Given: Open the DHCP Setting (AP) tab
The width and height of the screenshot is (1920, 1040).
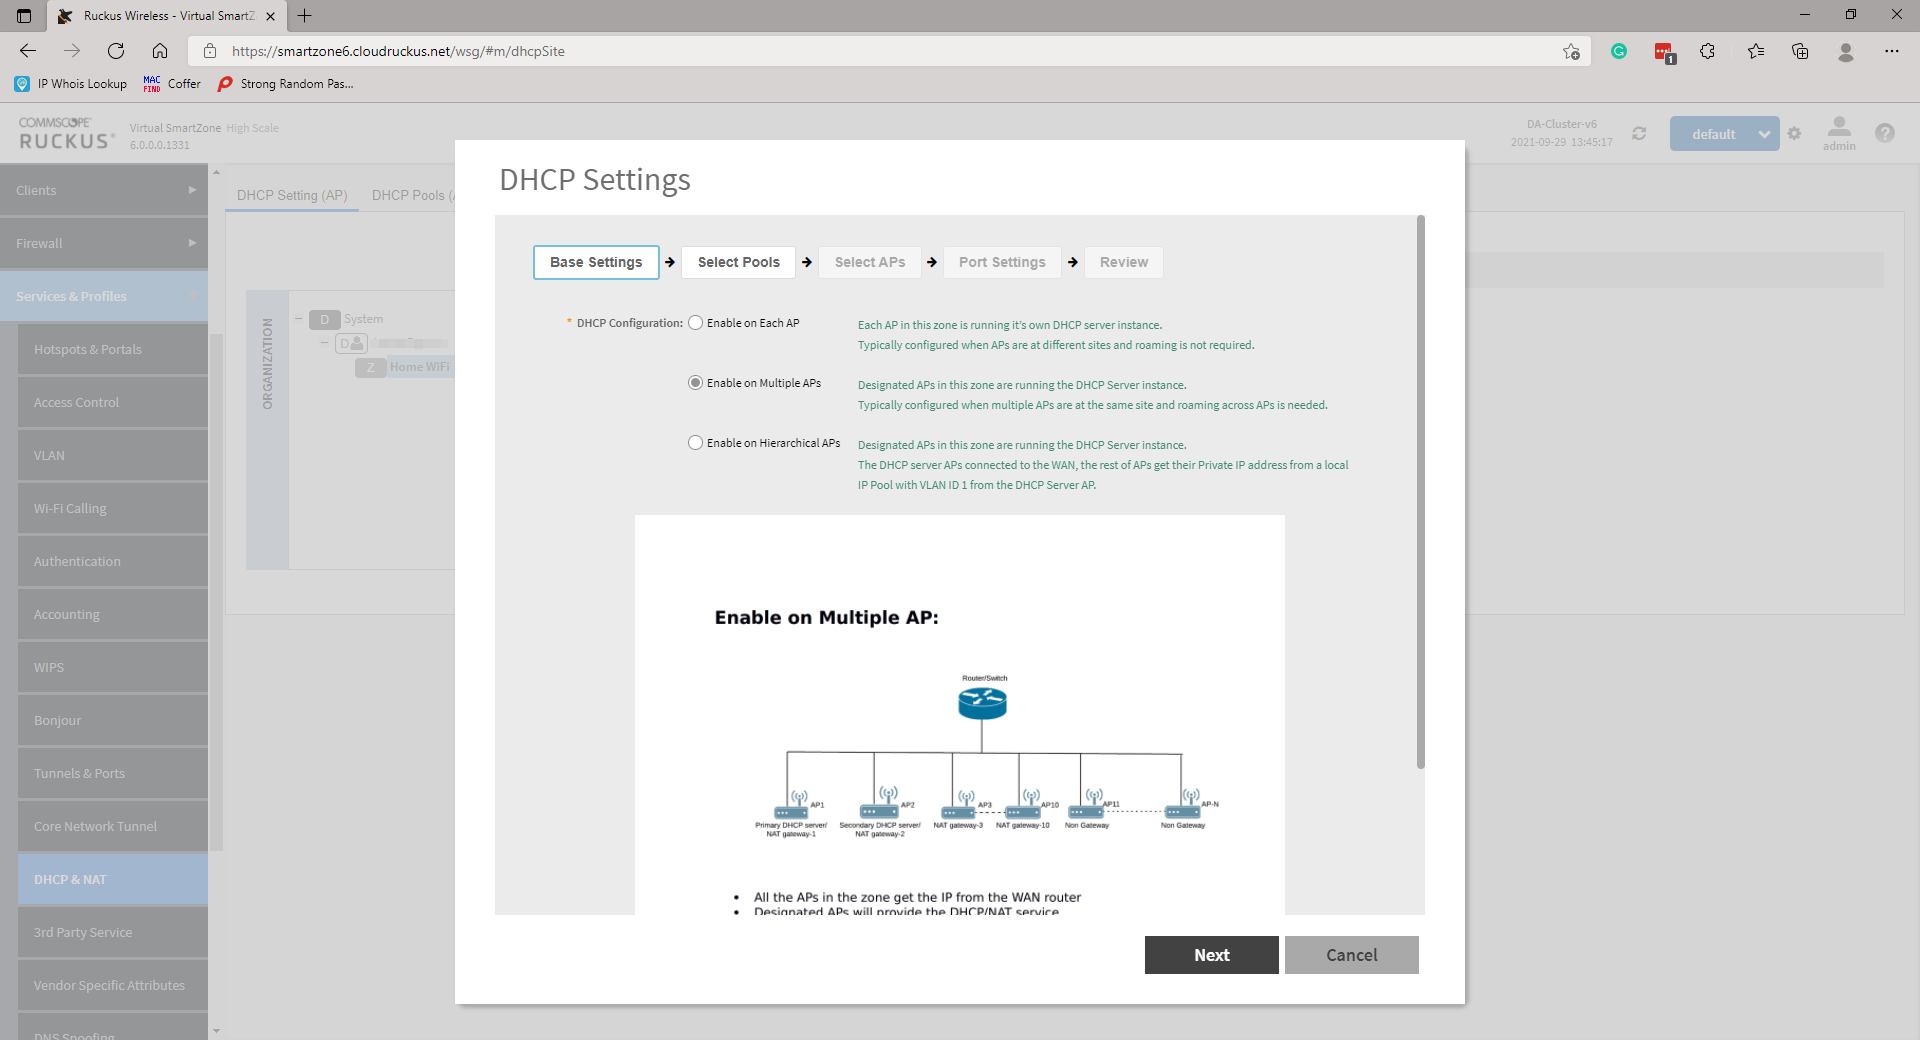Looking at the screenshot, I should [x=292, y=195].
